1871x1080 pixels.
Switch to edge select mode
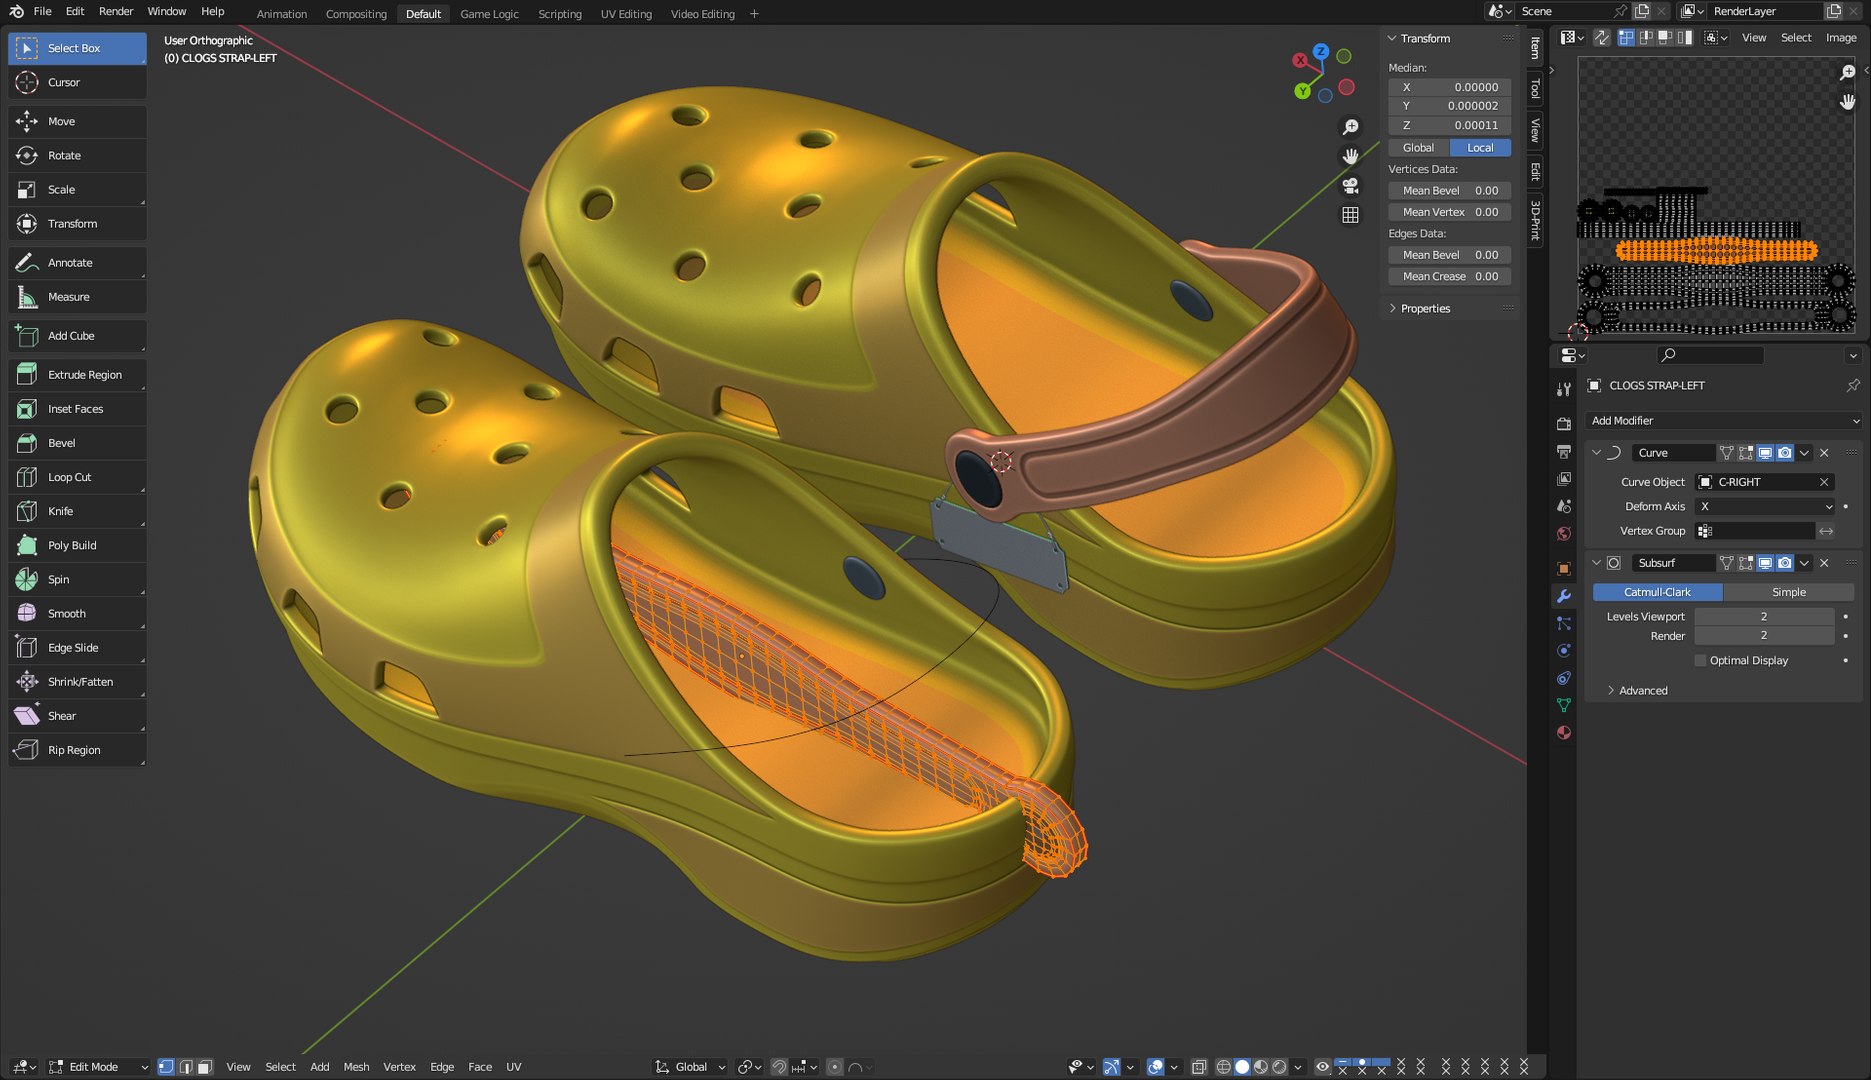click(185, 1067)
